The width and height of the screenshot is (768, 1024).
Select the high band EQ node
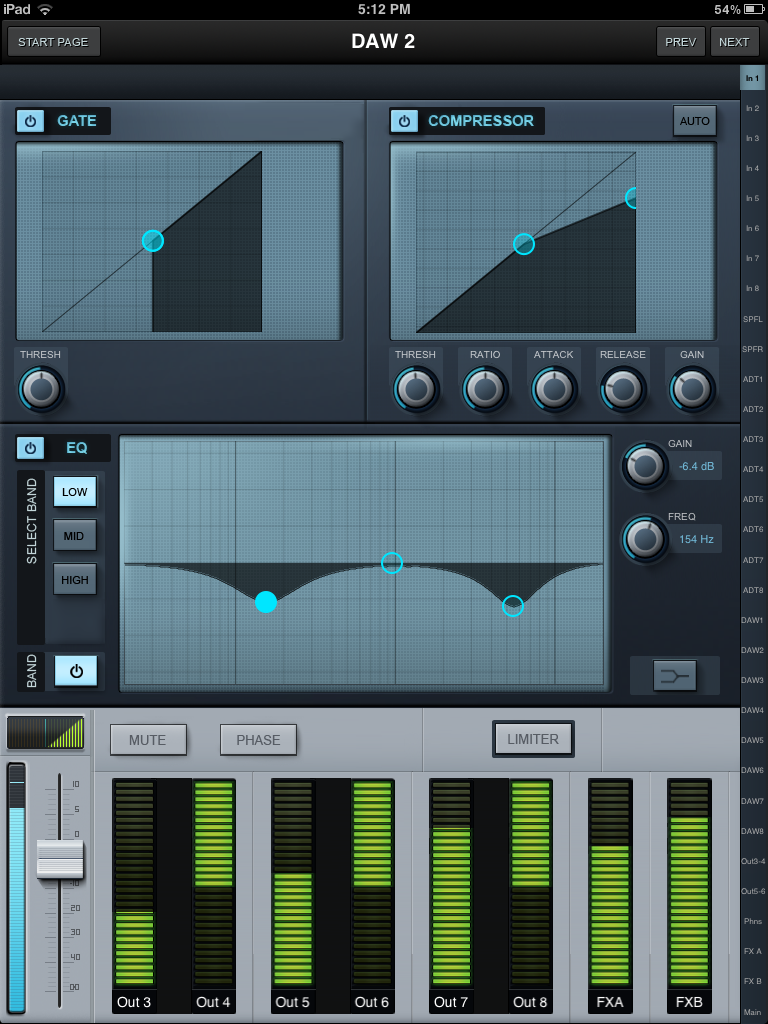(x=513, y=606)
